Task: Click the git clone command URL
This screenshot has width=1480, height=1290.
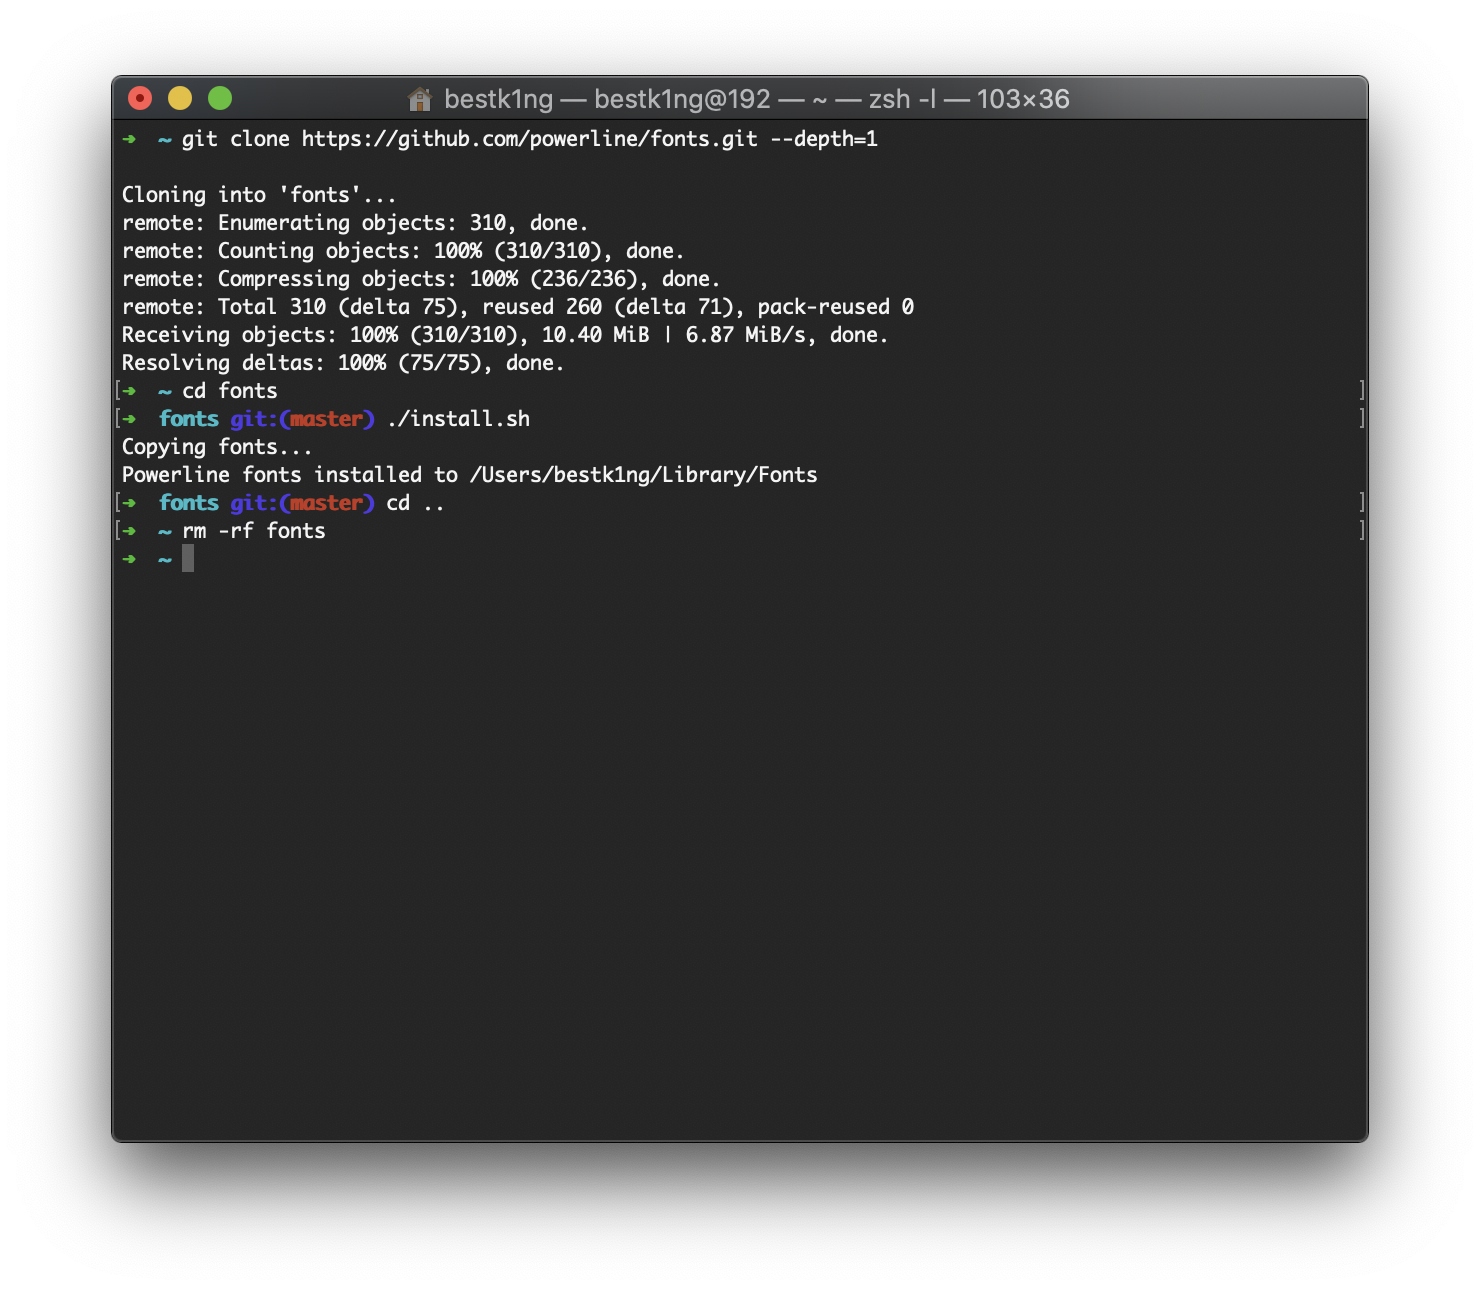Action: coord(530,139)
